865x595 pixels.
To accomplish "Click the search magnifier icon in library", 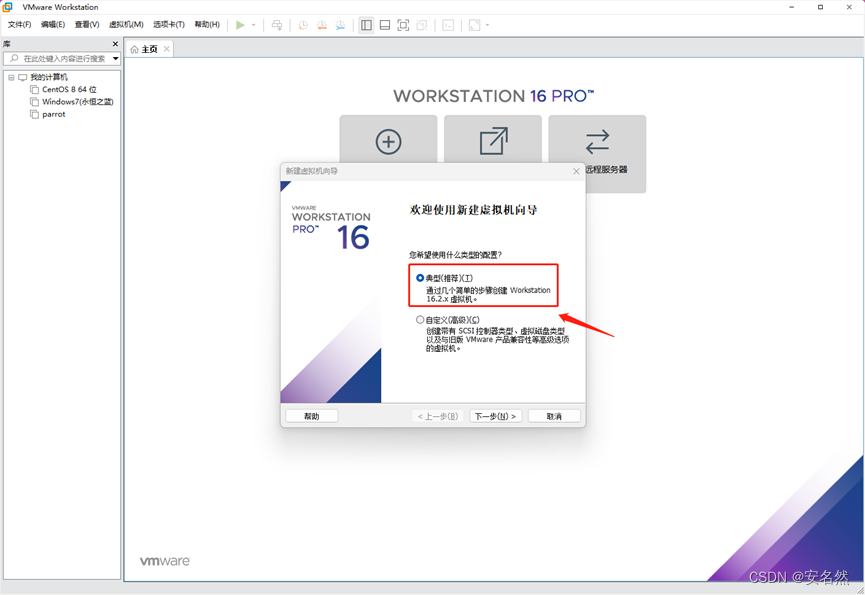I will pyautogui.click(x=14, y=58).
